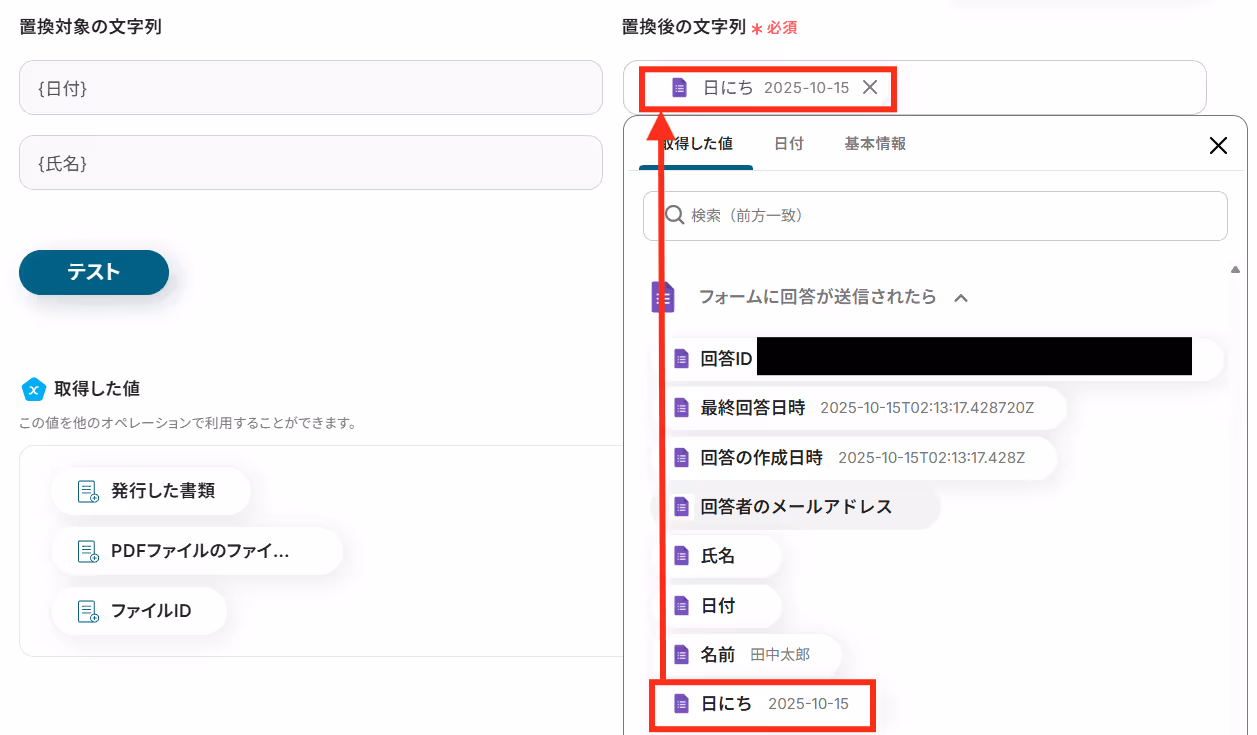Click the form icon beside フォームに回答が送信されたら

tap(663, 297)
